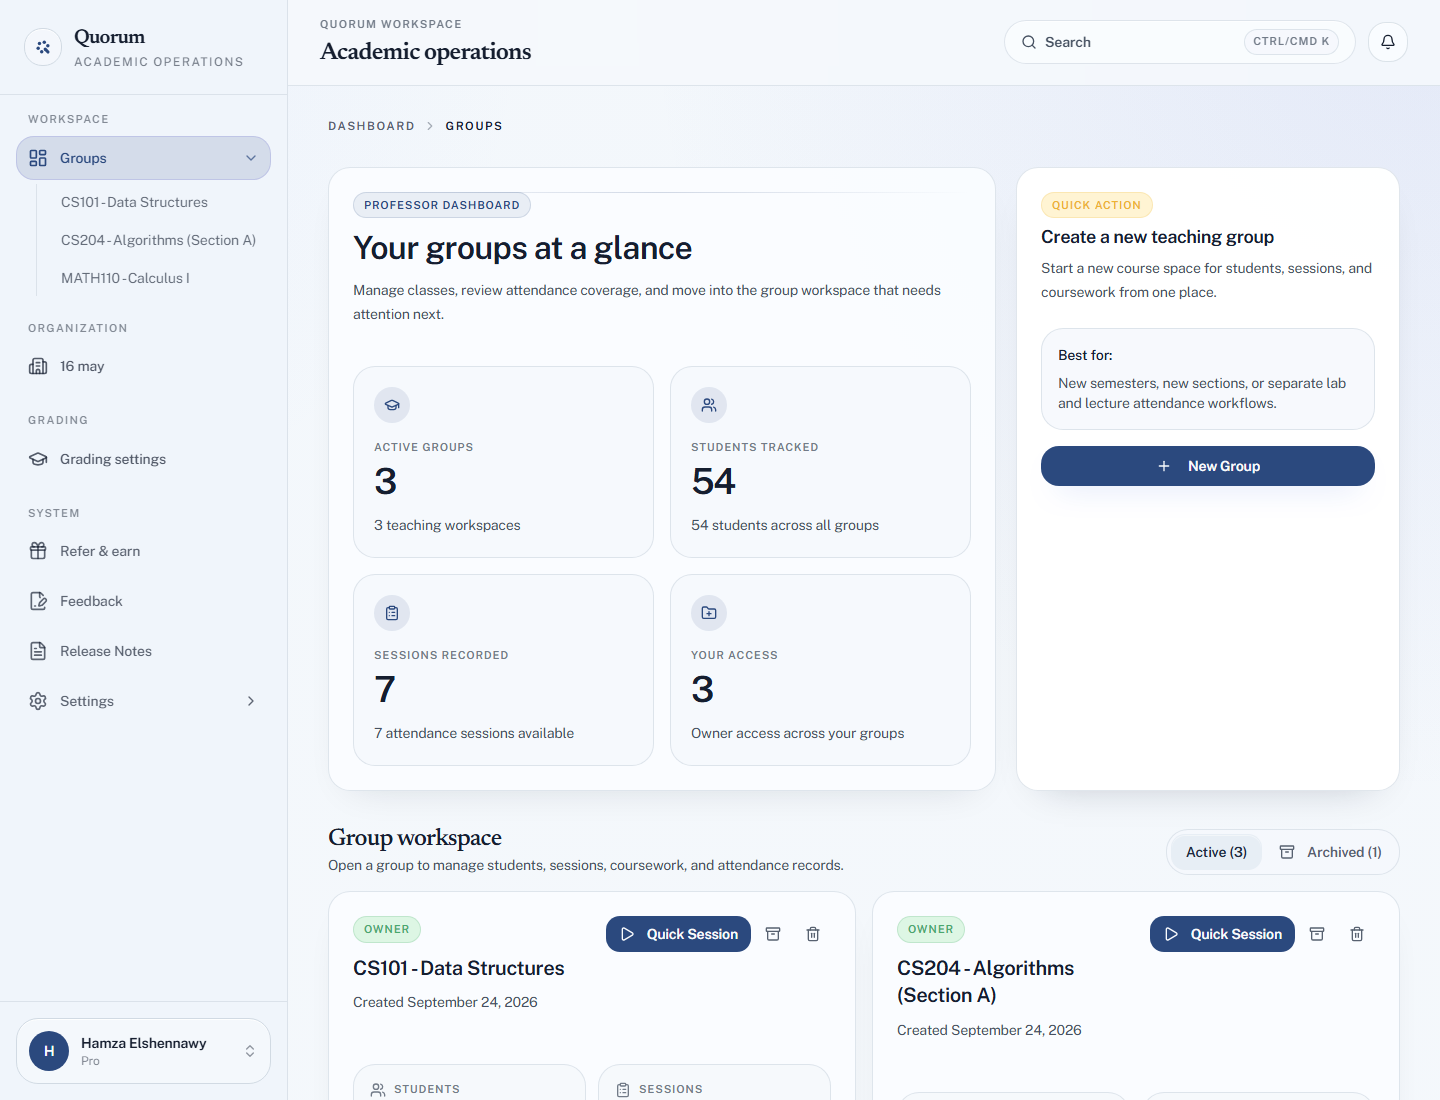Click the Sessions Recorded clipboard icon

392,613
